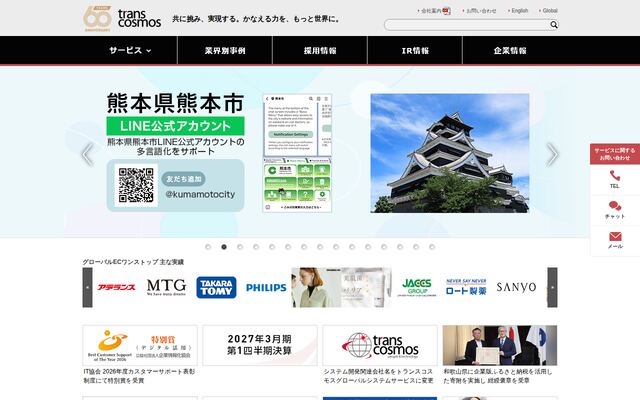
Task: Click the transcosmos logo
Action: click(139, 18)
